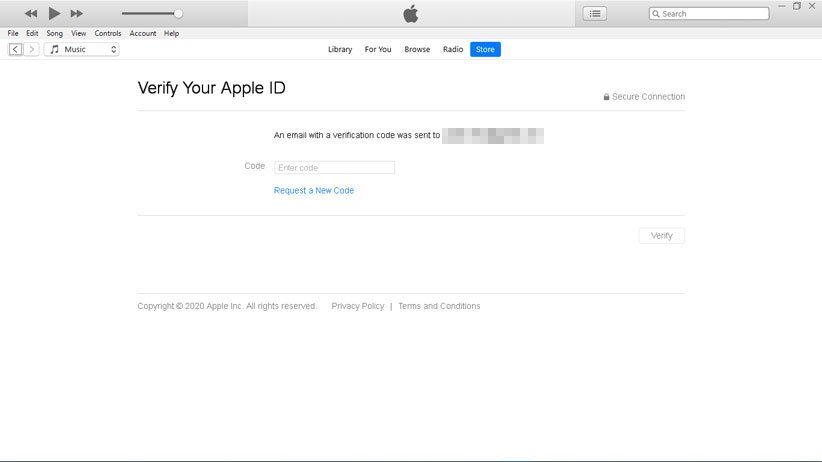Viewport: 822px width, 462px height.
Task: Click Request a New Code link
Action: coord(314,190)
